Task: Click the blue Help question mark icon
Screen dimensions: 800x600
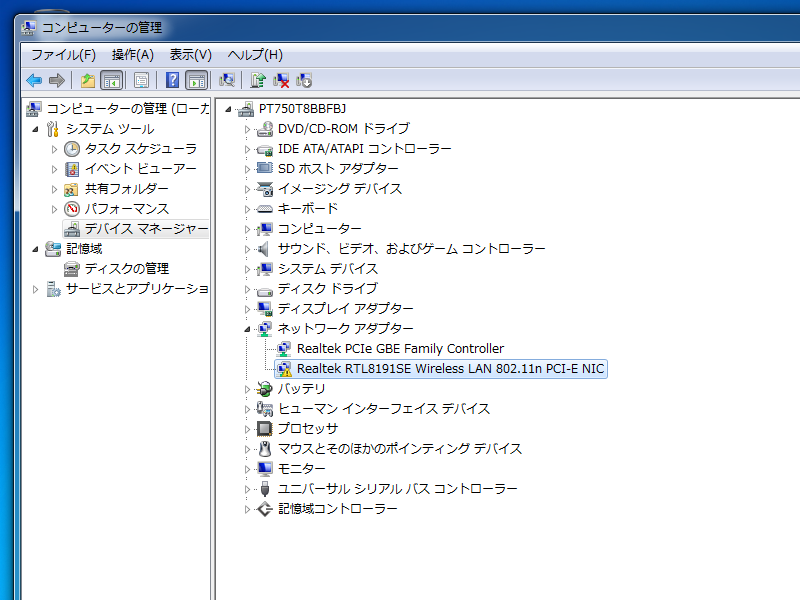Action: [x=172, y=80]
